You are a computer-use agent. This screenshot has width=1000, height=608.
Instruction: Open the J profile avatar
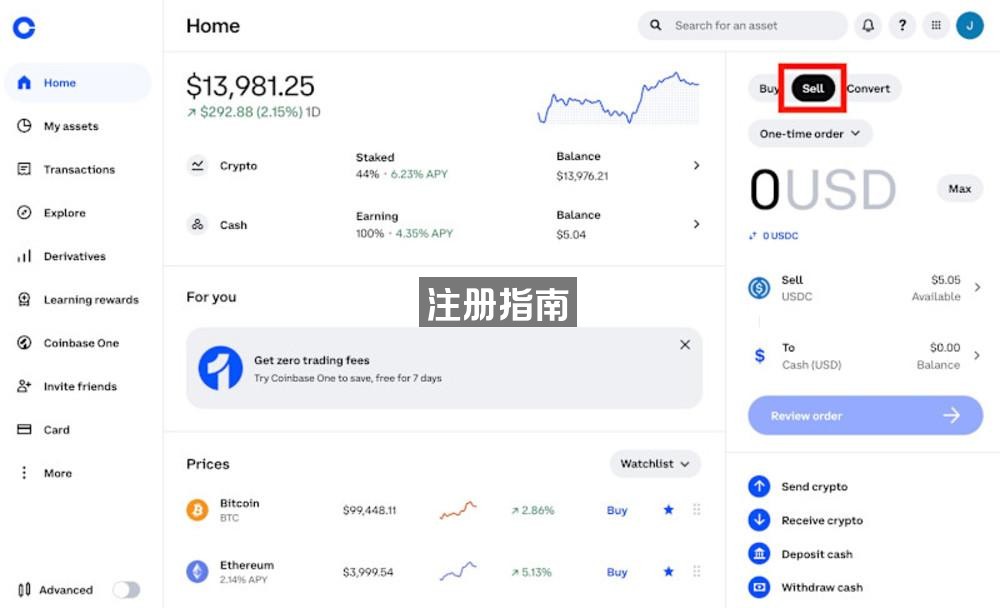[969, 26]
